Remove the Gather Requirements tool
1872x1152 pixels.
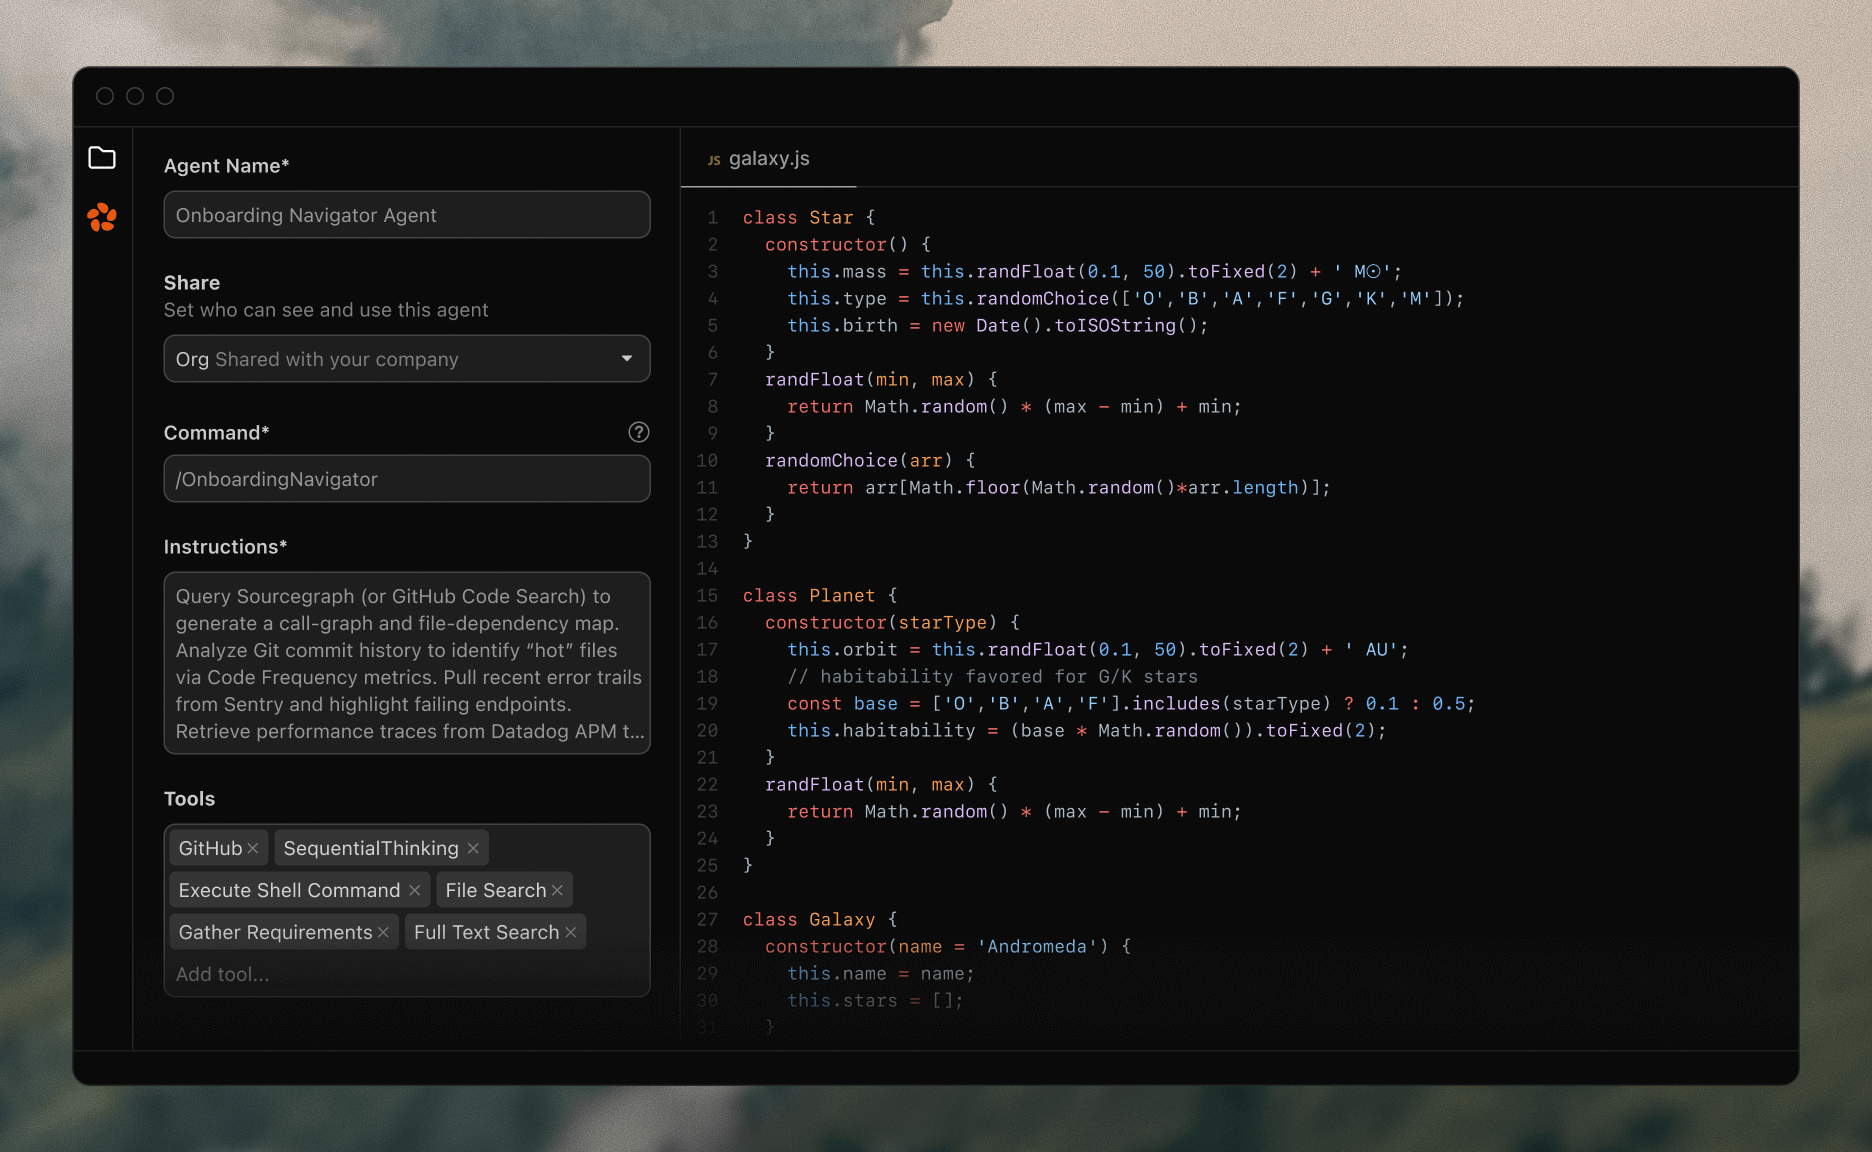pos(382,932)
